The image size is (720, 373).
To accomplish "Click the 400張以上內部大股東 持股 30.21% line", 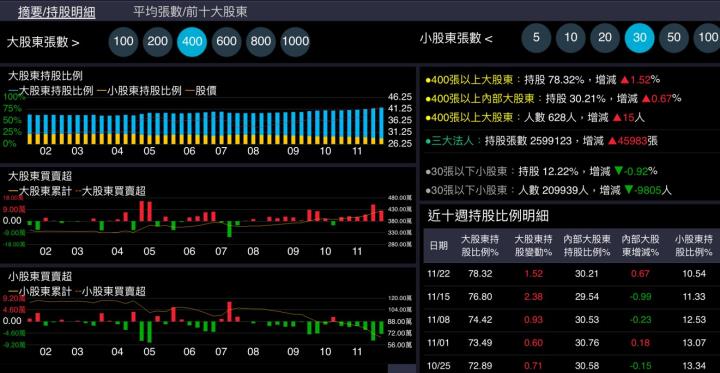I will pos(553,98).
